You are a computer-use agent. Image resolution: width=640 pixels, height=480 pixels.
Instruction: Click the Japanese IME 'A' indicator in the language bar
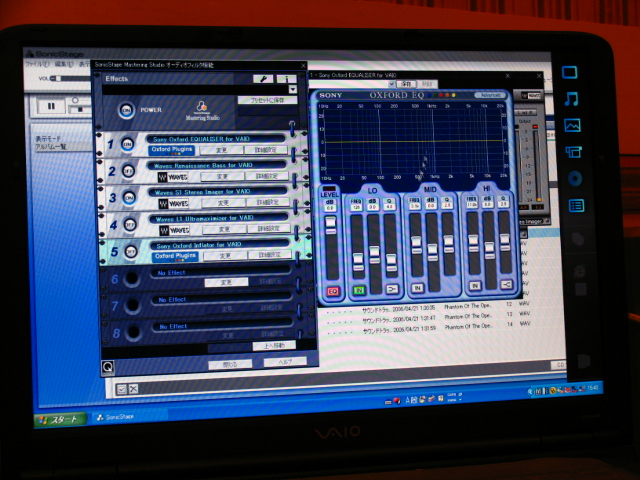click(408, 401)
